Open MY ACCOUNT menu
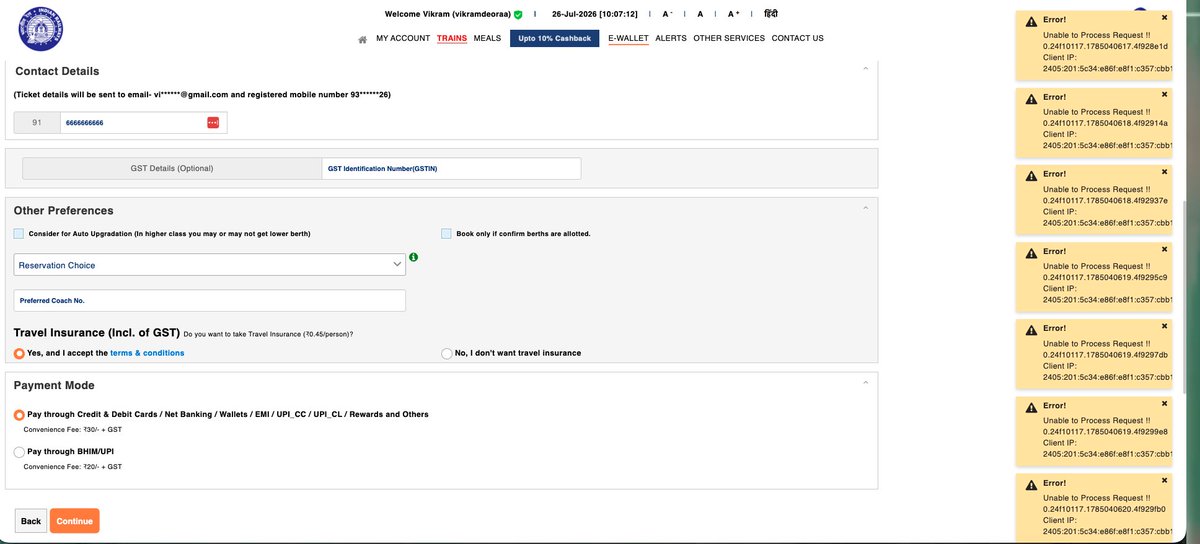1200x544 pixels. pyautogui.click(x=403, y=38)
